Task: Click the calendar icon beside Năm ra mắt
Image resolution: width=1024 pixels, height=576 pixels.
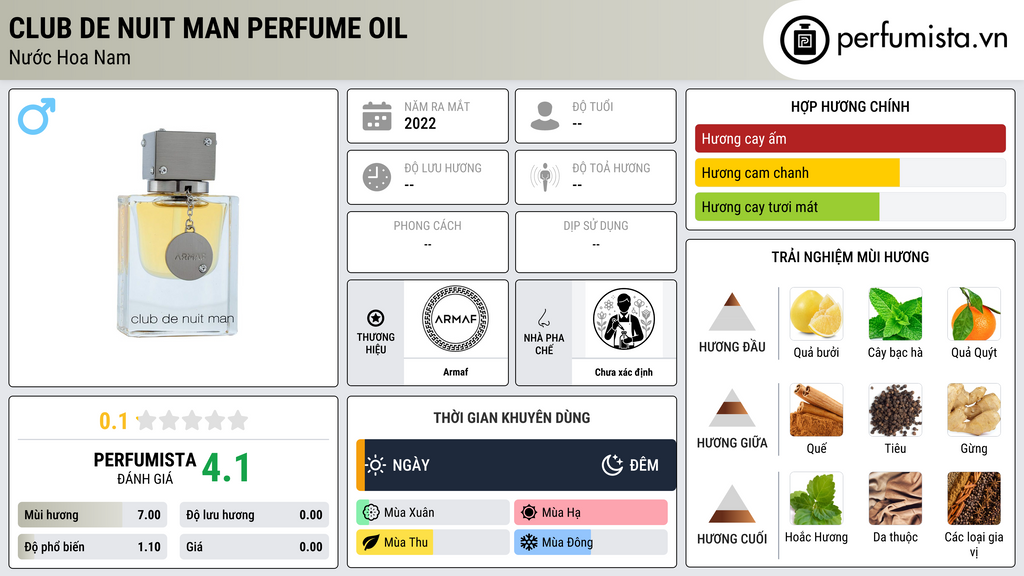Action: pos(377,116)
